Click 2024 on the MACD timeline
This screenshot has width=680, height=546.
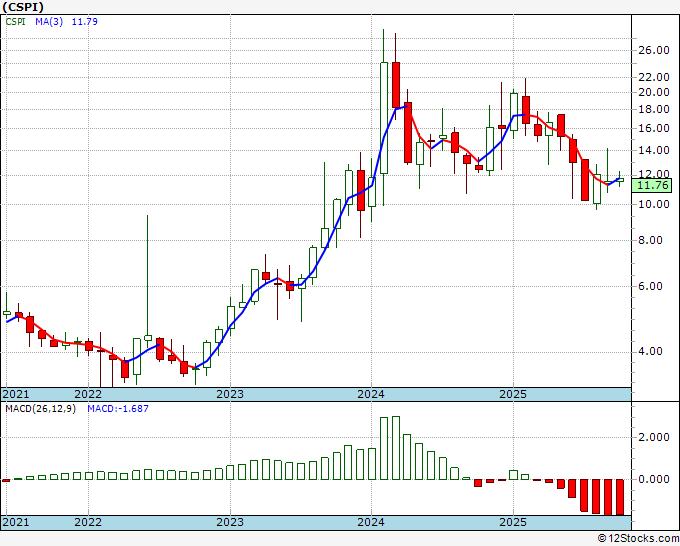pos(371,522)
